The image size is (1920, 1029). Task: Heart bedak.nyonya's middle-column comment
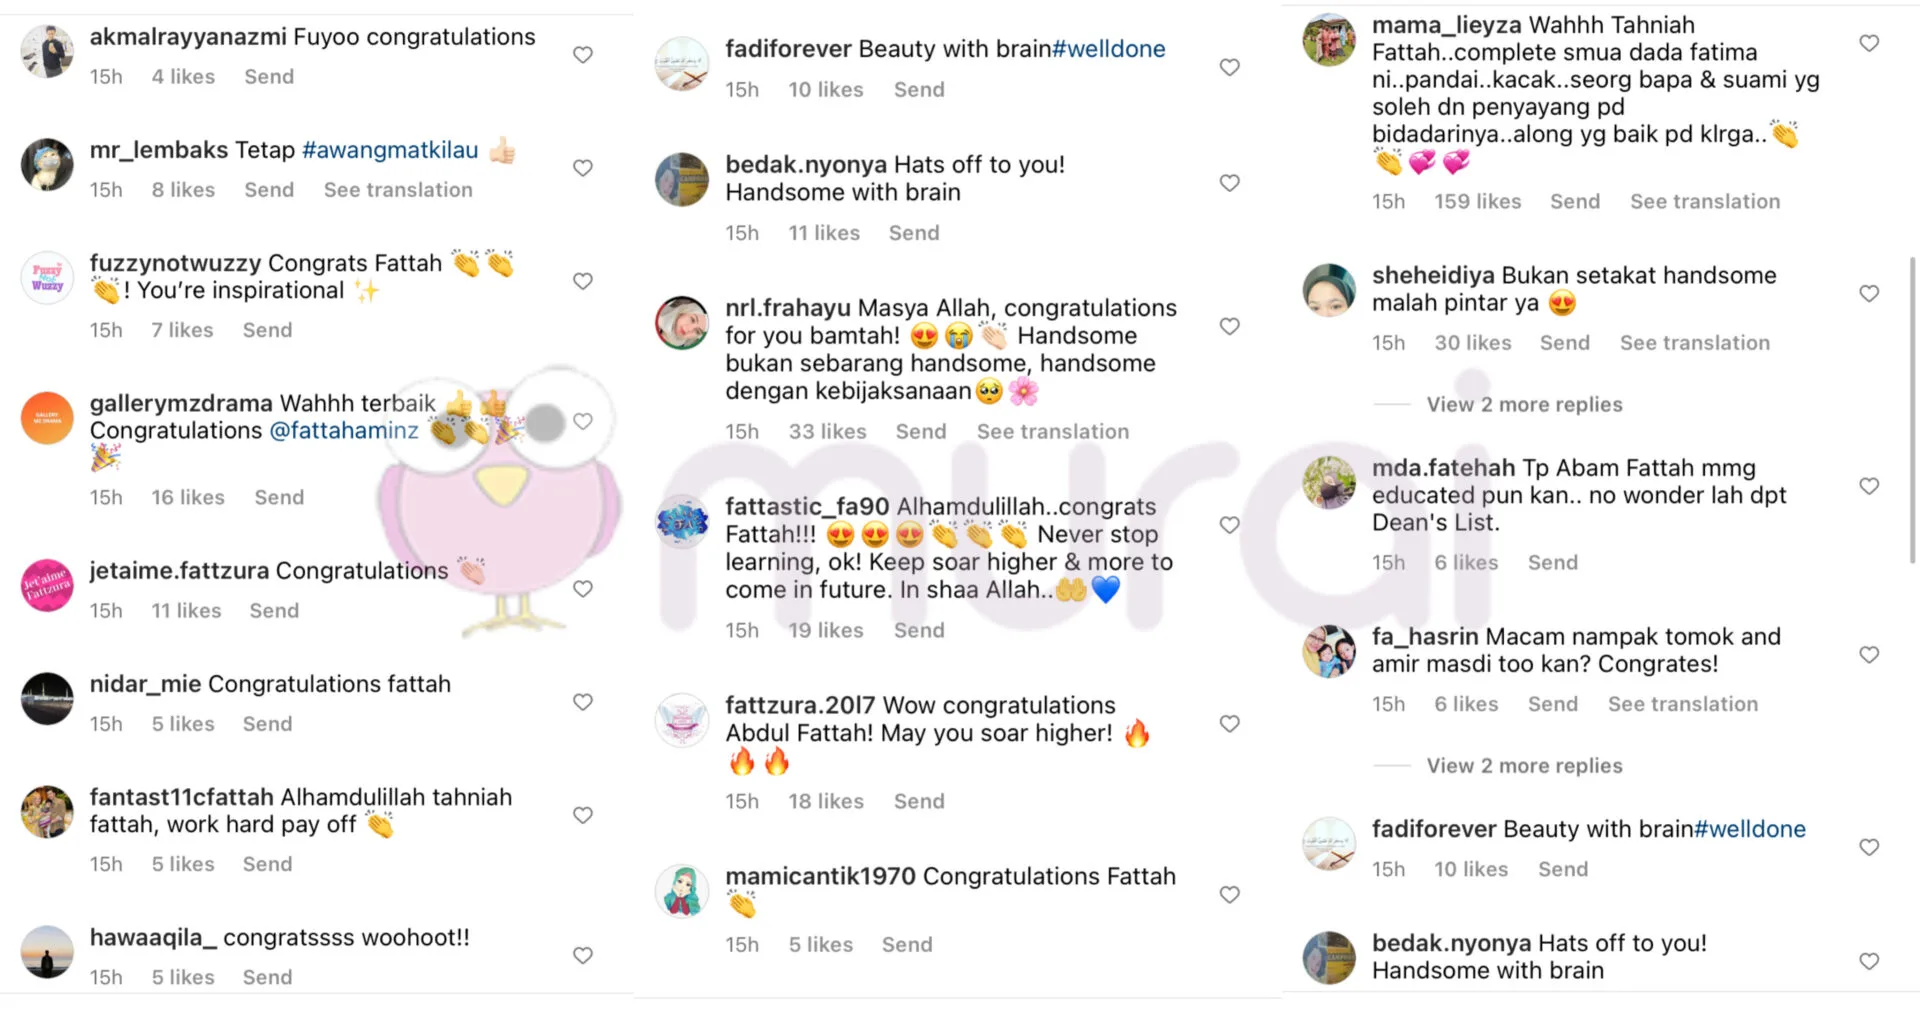pyautogui.click(x=1229, y=183)
